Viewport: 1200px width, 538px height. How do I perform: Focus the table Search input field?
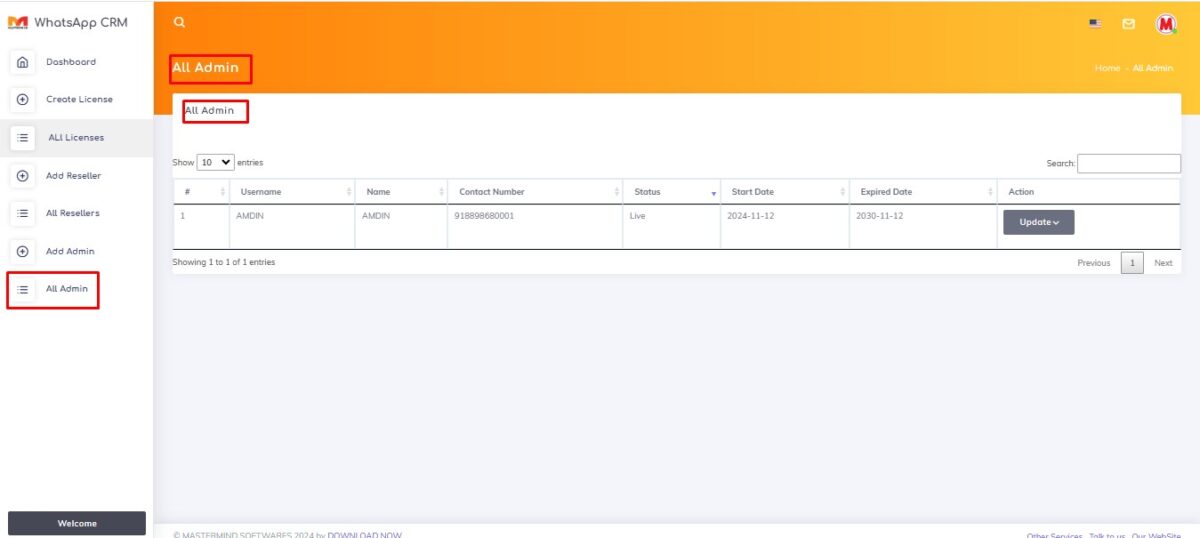click(1128, 163)
